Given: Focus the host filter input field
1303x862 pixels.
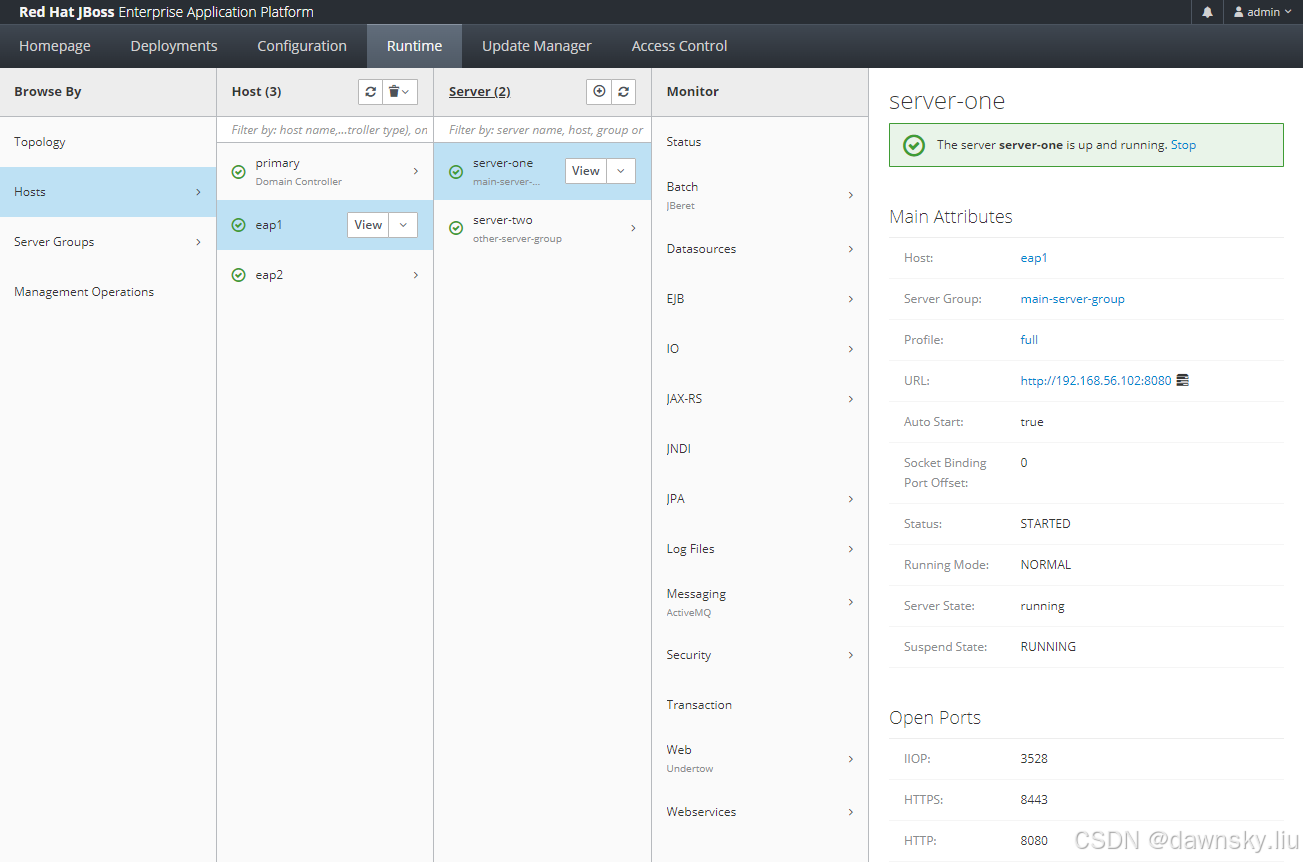Looking at the screenshot, I should 325,130.
